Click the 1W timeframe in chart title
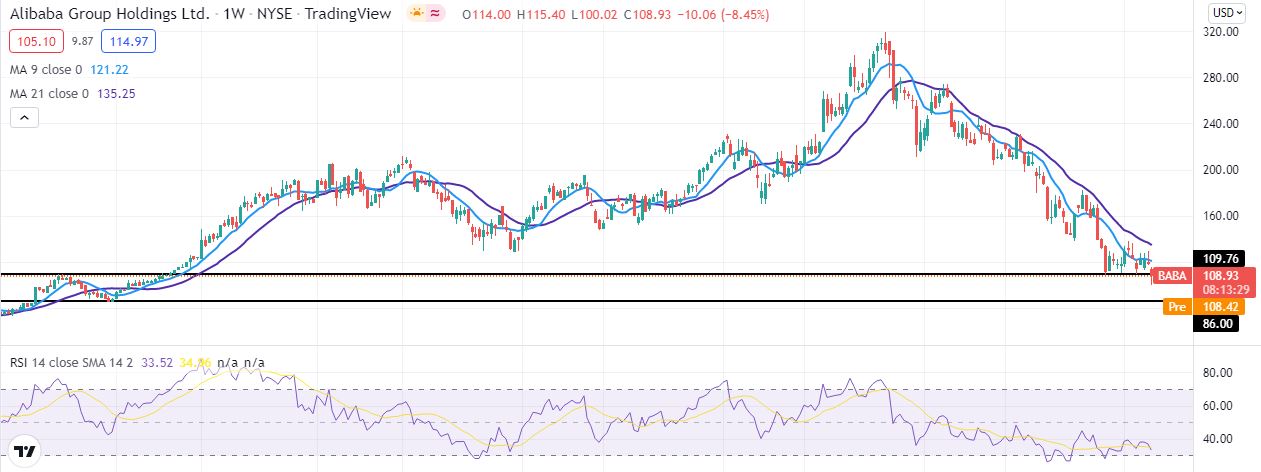 click(x=233, y=15)
